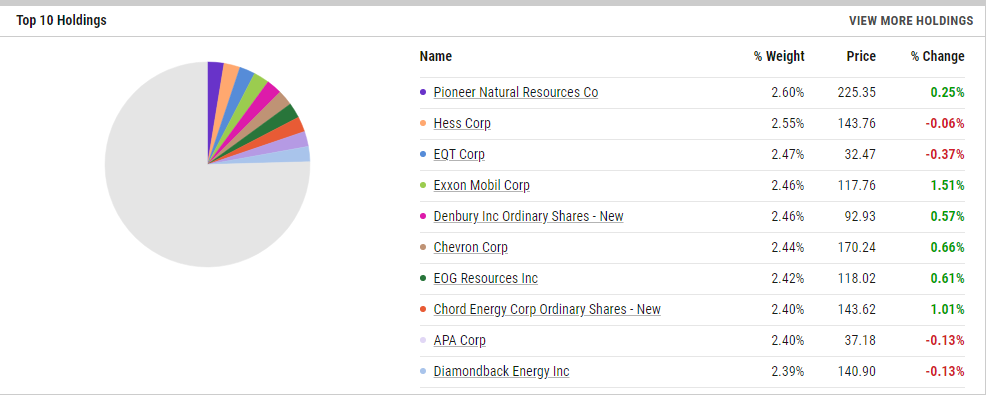Click the Price column header
993x405 pixels.
click(859, 56)
